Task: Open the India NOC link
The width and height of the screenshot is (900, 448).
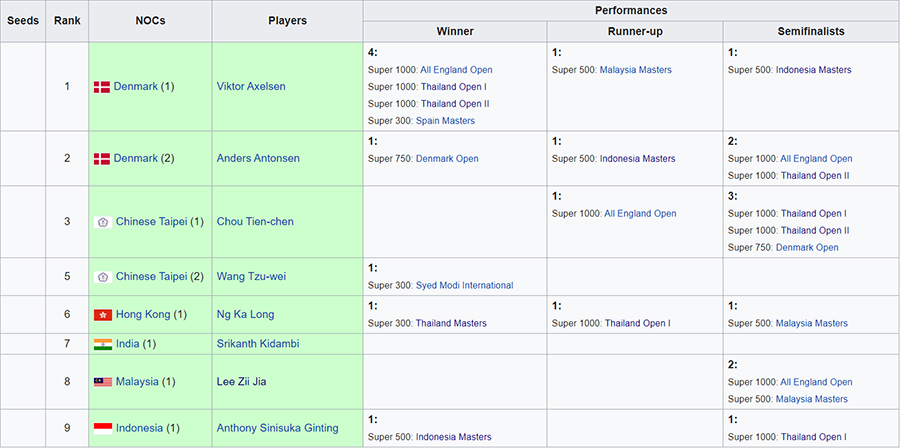Action: tap(127, 344)
